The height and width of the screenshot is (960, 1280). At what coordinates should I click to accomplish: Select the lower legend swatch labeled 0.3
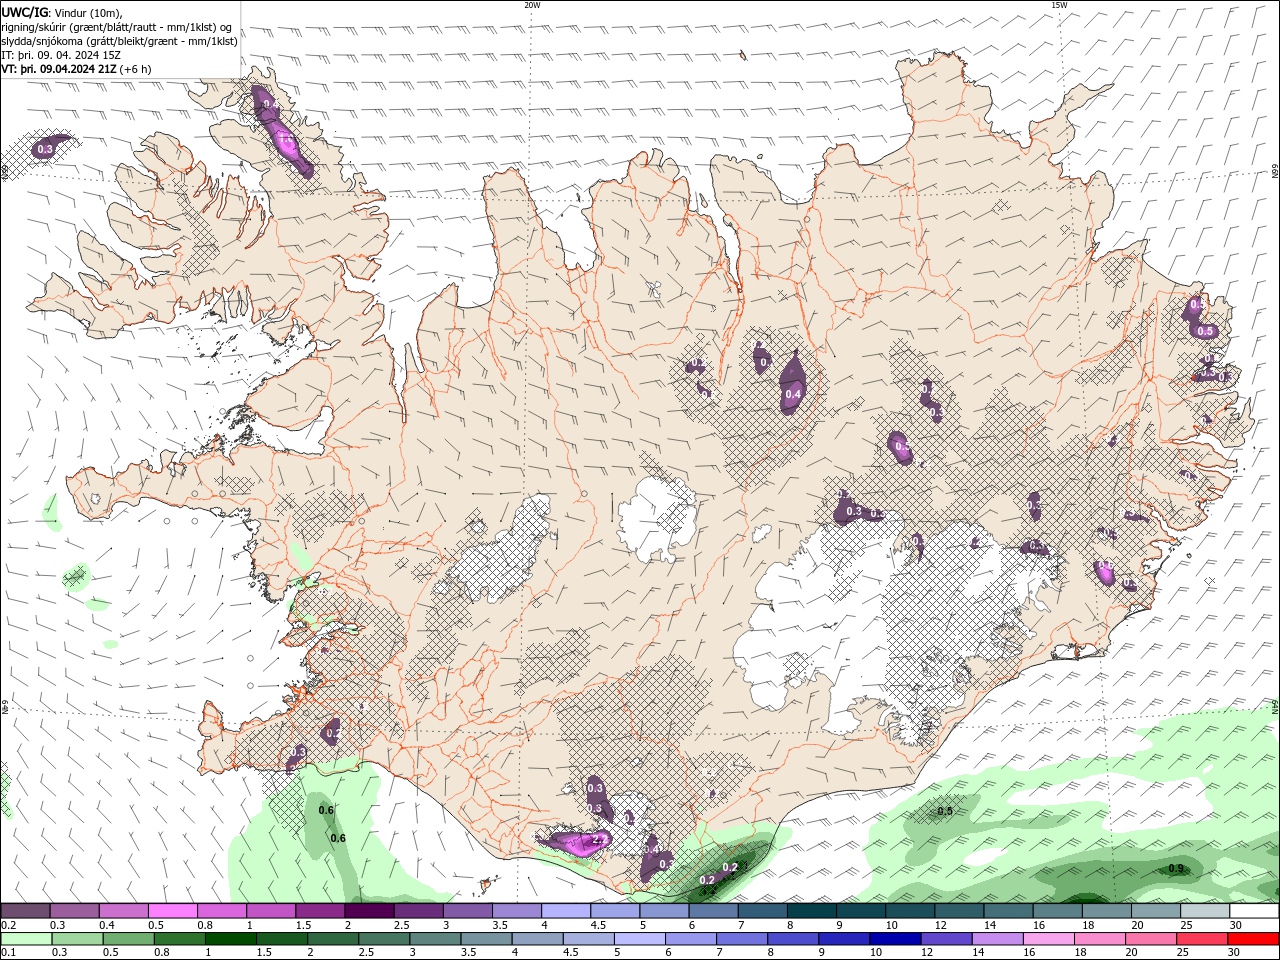(77, 939)
